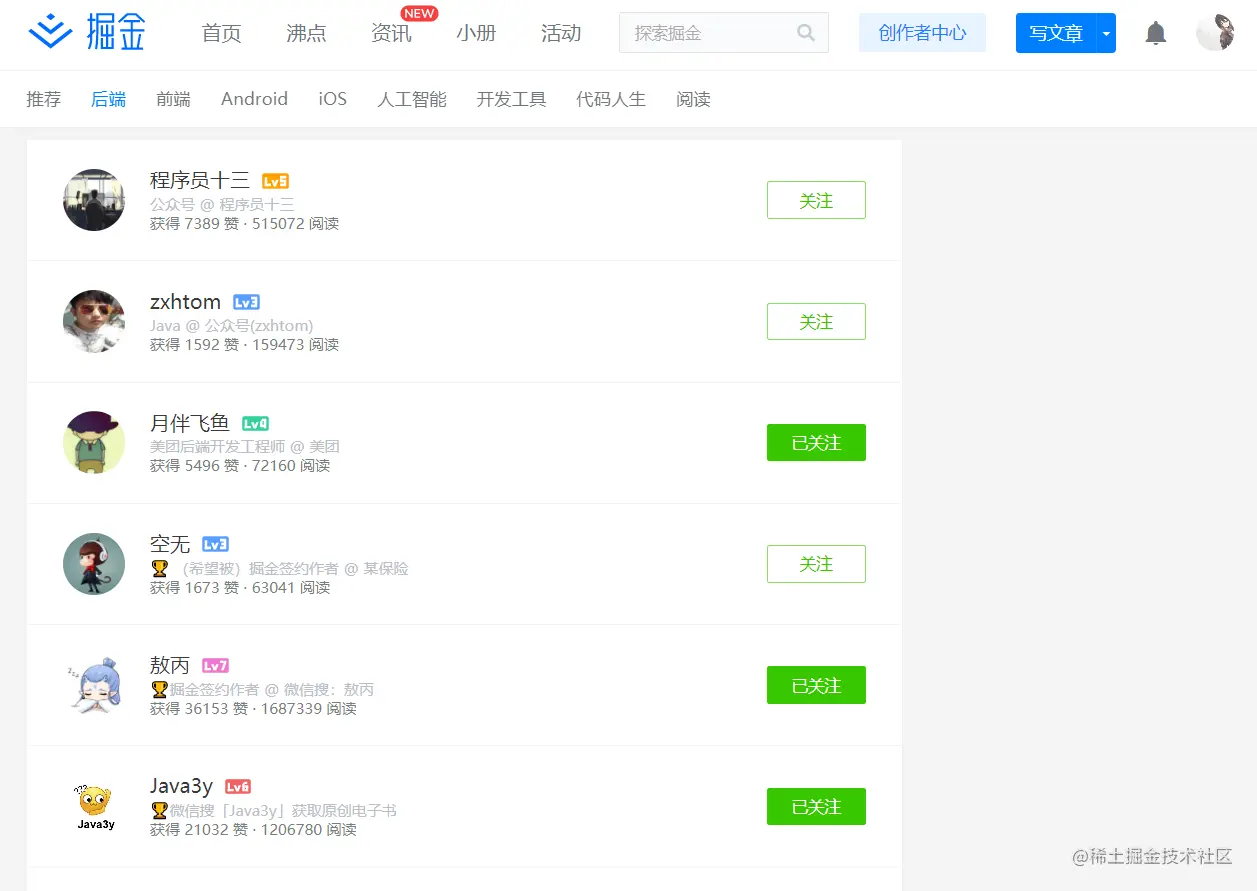The image size is (1257, 891).
Task: Open 沸点 in top navigation
Action: point(306,33)
